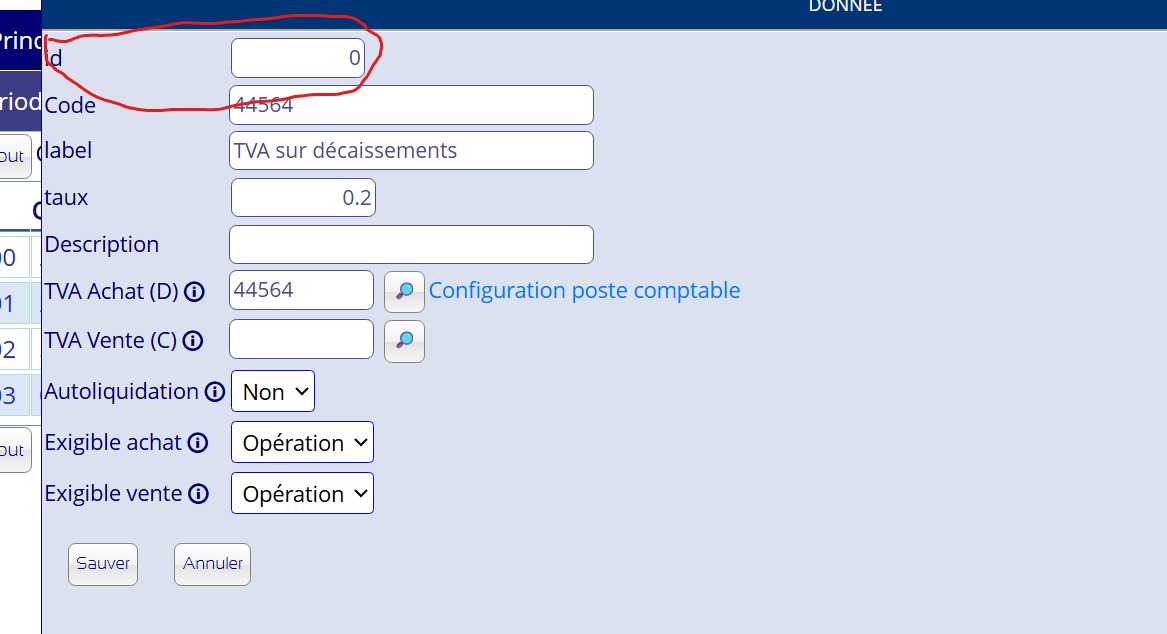Open the Exigible vente dropdown
This screenshot has height=634, width=1167.
coord(302,494)
